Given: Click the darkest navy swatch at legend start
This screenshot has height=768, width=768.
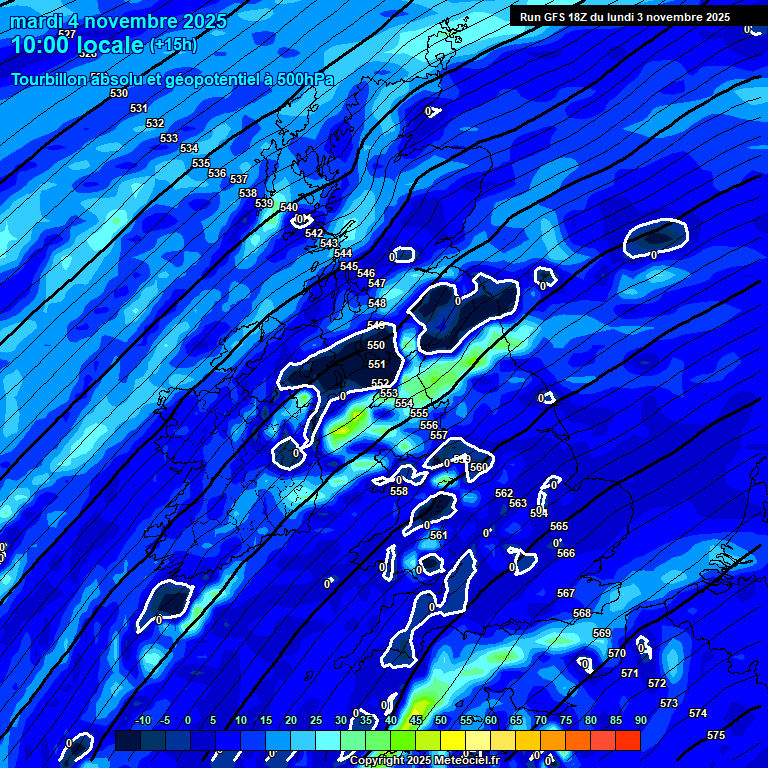Looking at the screenshot, I should pyautogui.click(x=127, y=740).
